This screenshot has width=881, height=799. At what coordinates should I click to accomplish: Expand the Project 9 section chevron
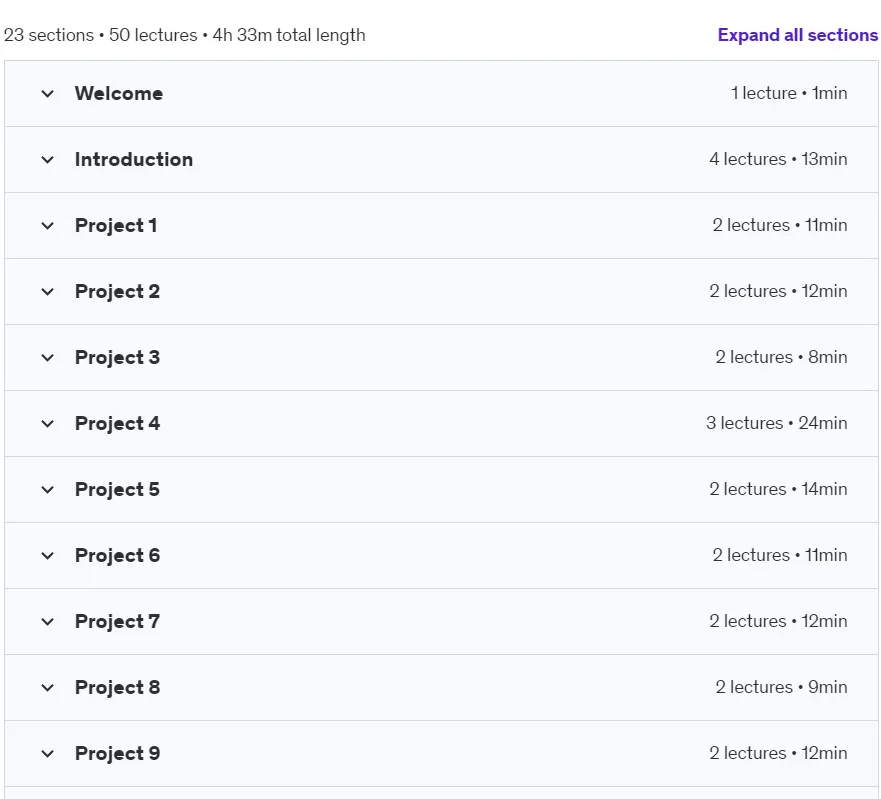48,754
